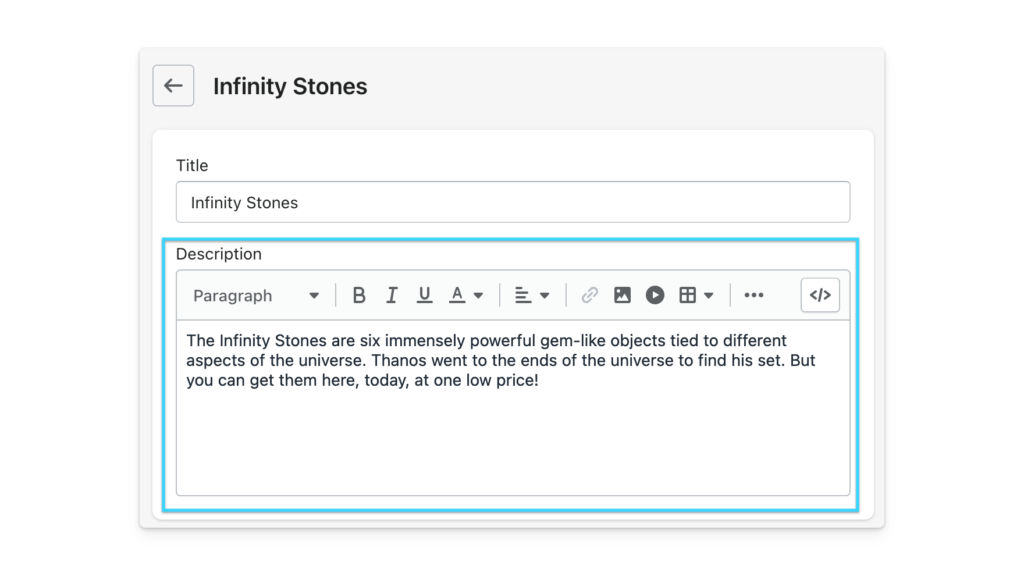The image size is (1024, 576).
Task: Insert an image using the picture icon
Action: (622, 295)
